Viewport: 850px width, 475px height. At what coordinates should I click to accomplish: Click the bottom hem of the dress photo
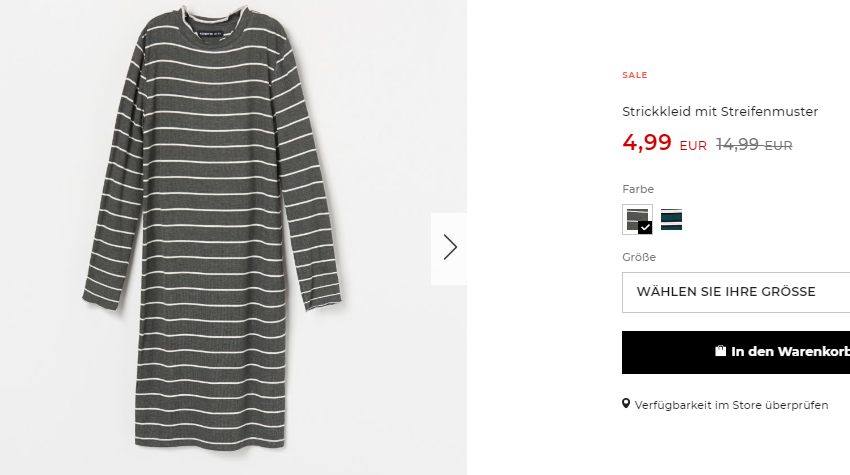[x=210, y=442]
